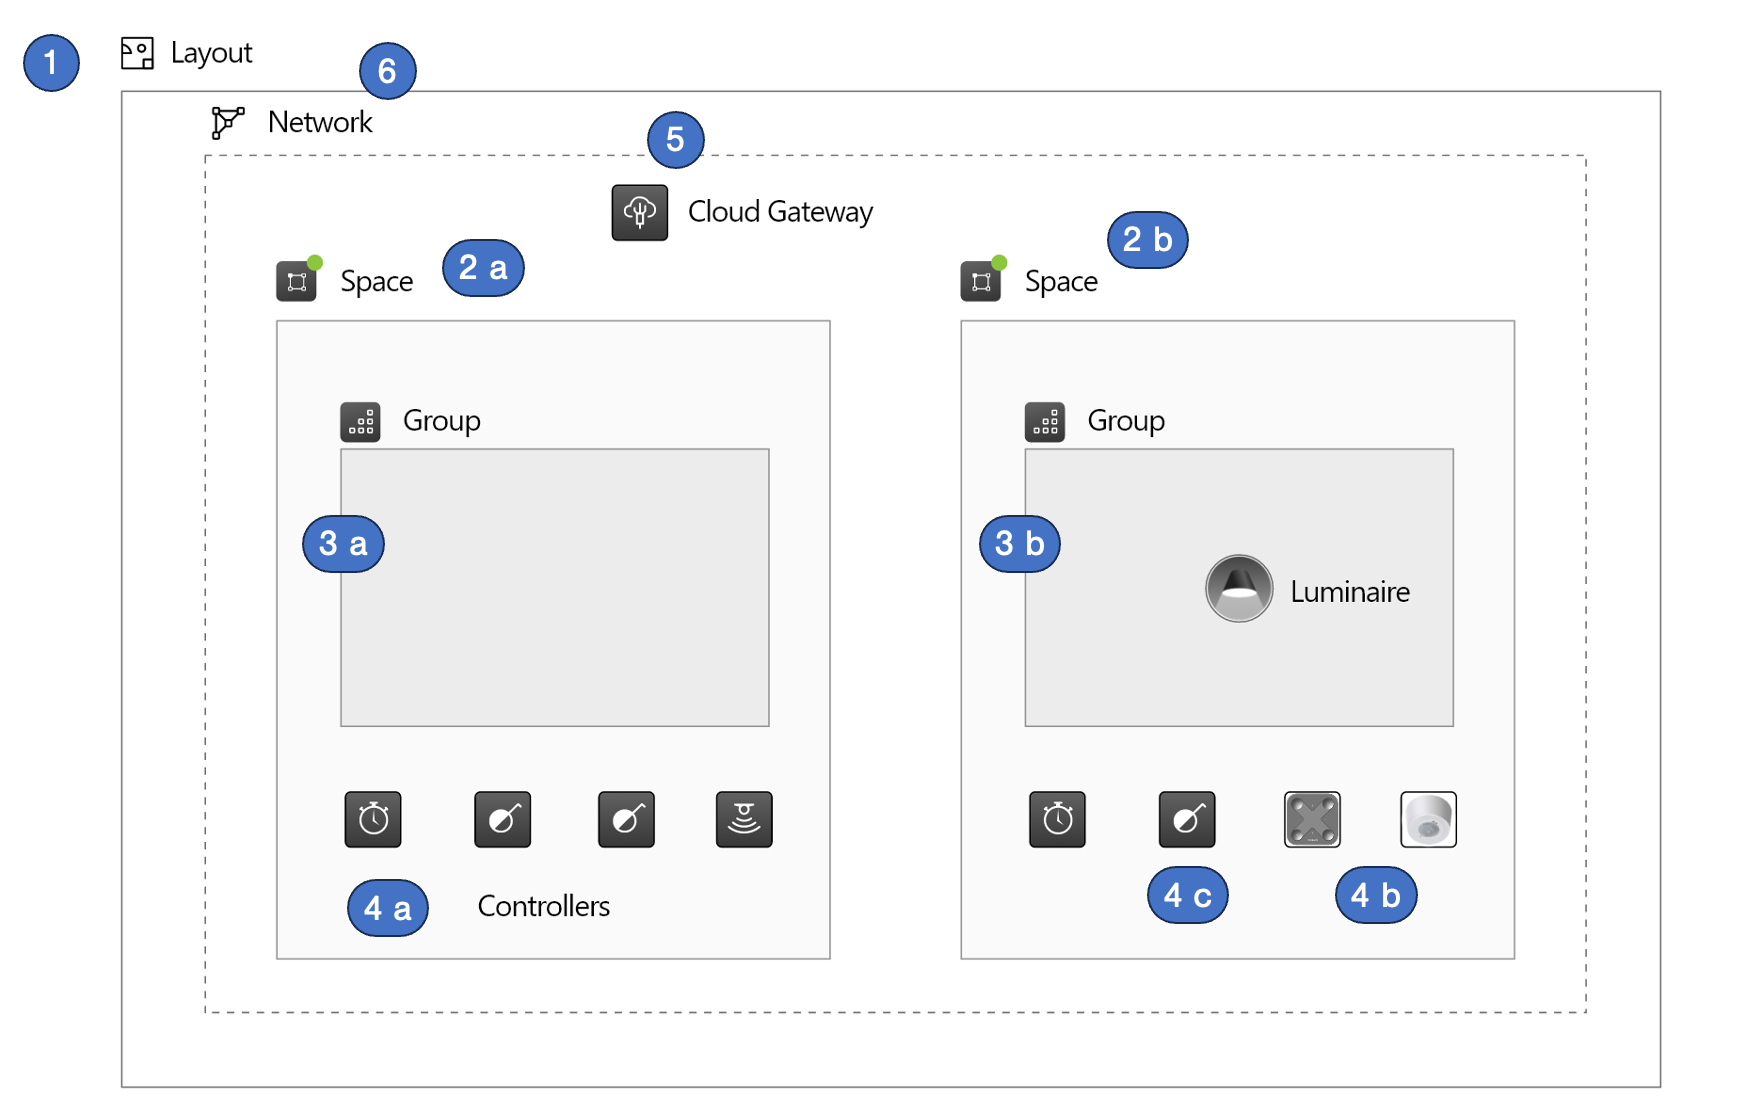The image size is (1752, 1111).
Task: Click the timer controller in right space
Action: (1057, 819)
